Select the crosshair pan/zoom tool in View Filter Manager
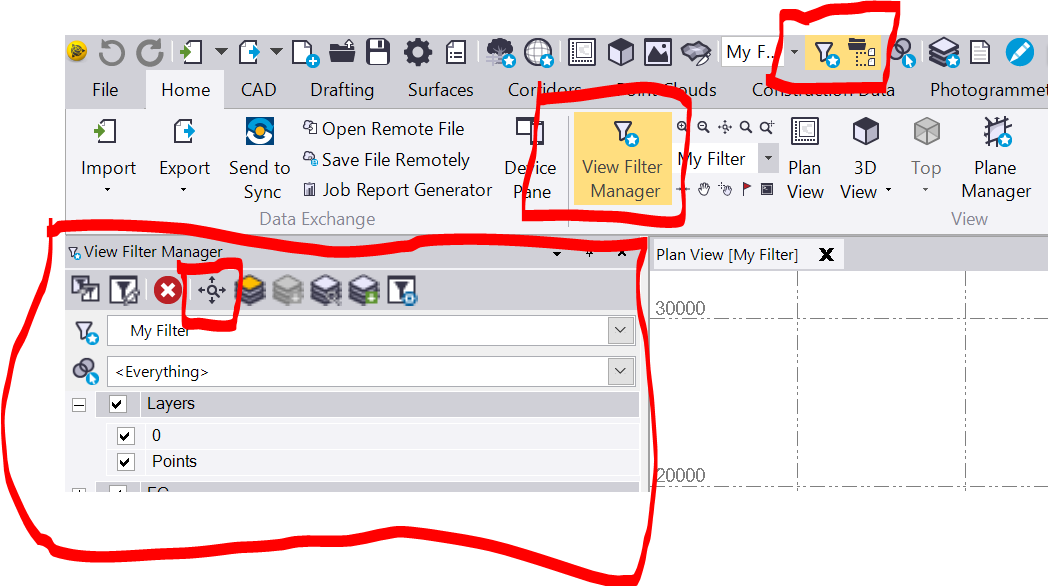This screenshot has width=1048, height=586. pos(210,291)
